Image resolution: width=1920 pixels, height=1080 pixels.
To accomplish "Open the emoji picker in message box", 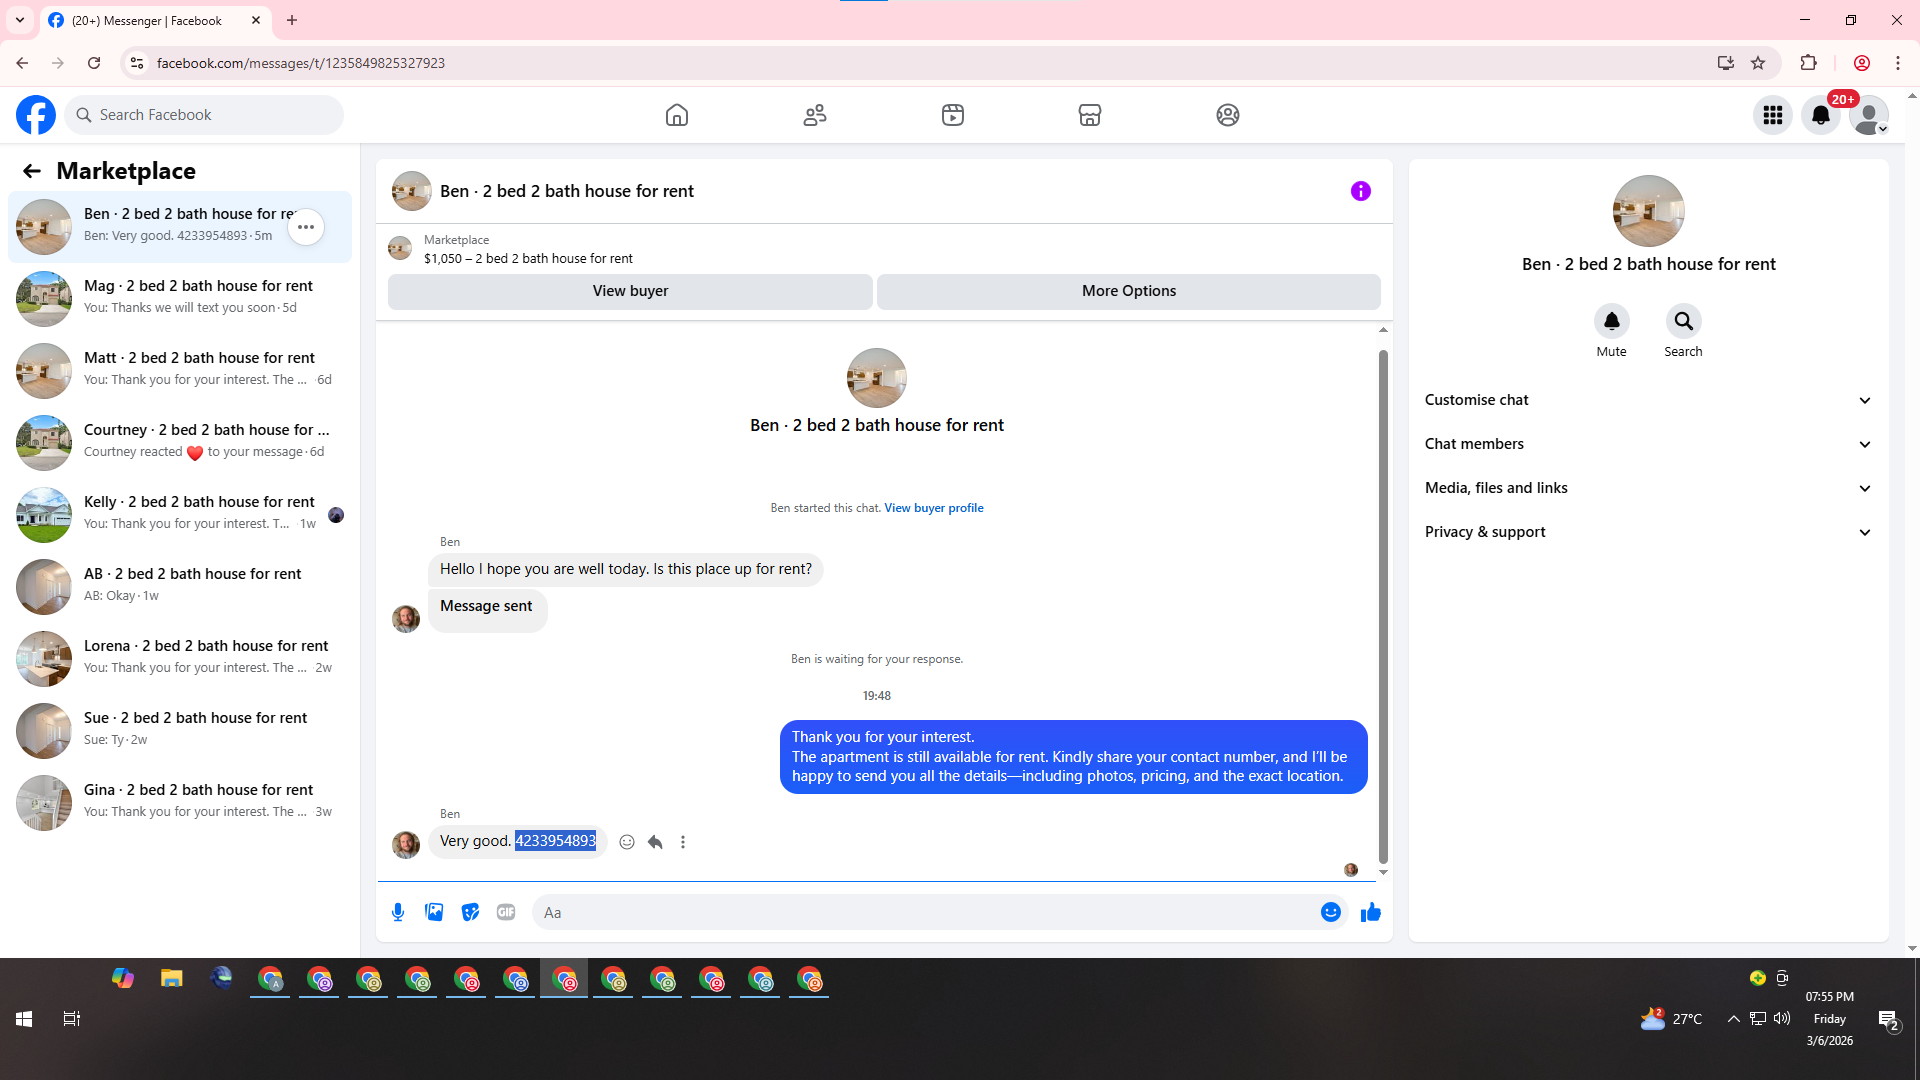I will (1330, 912).
